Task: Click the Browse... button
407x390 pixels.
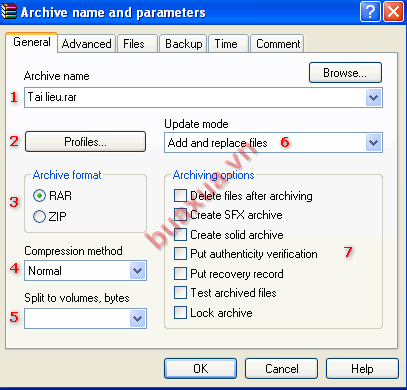Action: coord(345,73)
